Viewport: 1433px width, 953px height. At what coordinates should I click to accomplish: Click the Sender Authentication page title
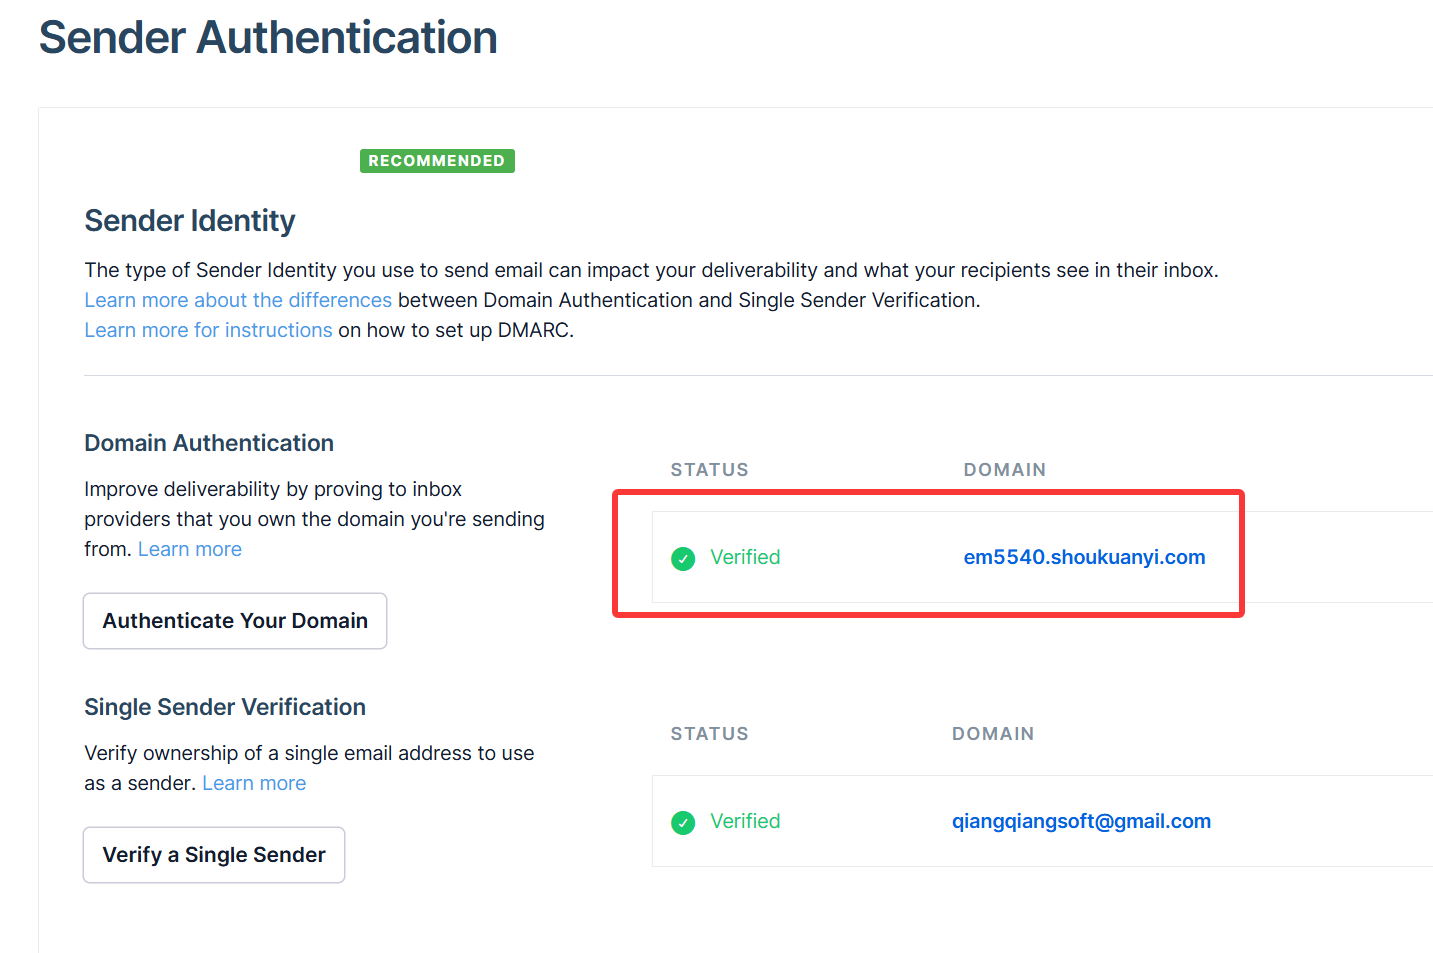pyautogui.click(x=268, y=38)
